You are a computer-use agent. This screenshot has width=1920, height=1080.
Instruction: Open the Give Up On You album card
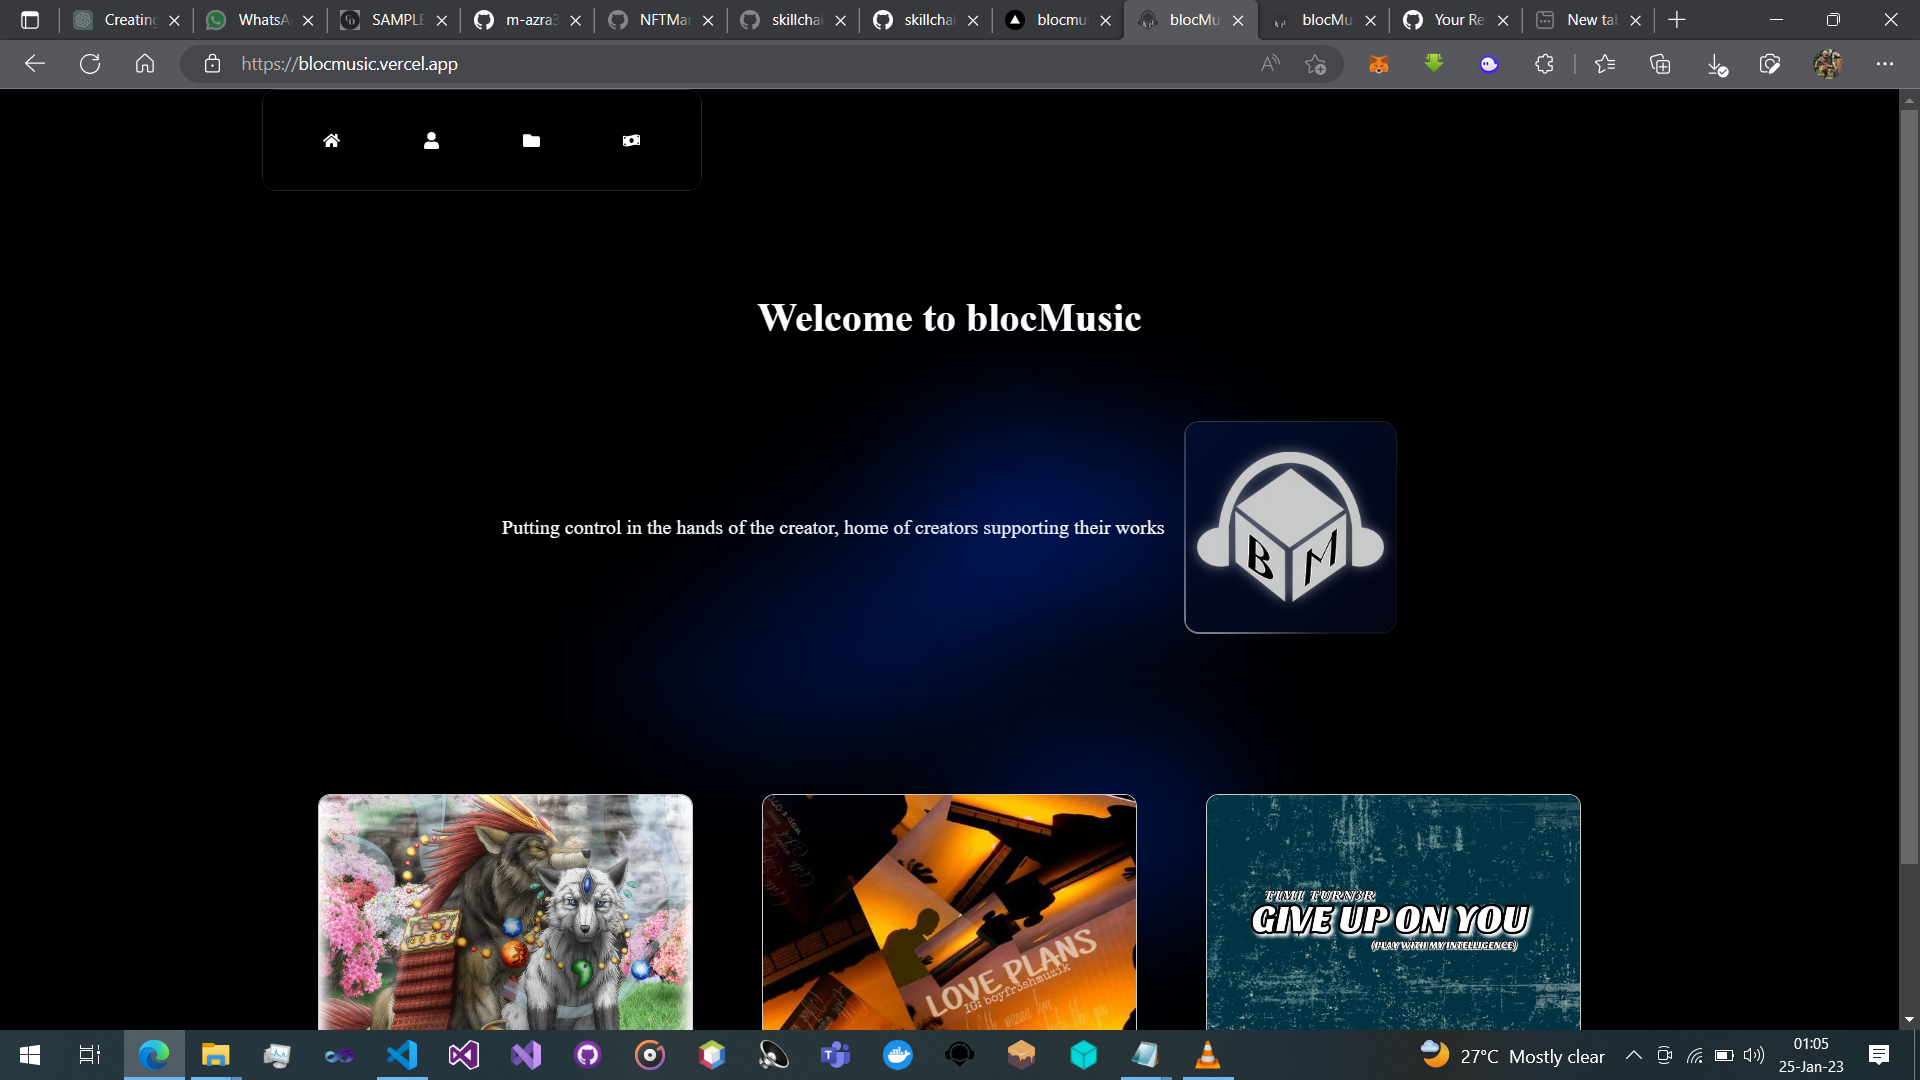tap(1393, 912)
